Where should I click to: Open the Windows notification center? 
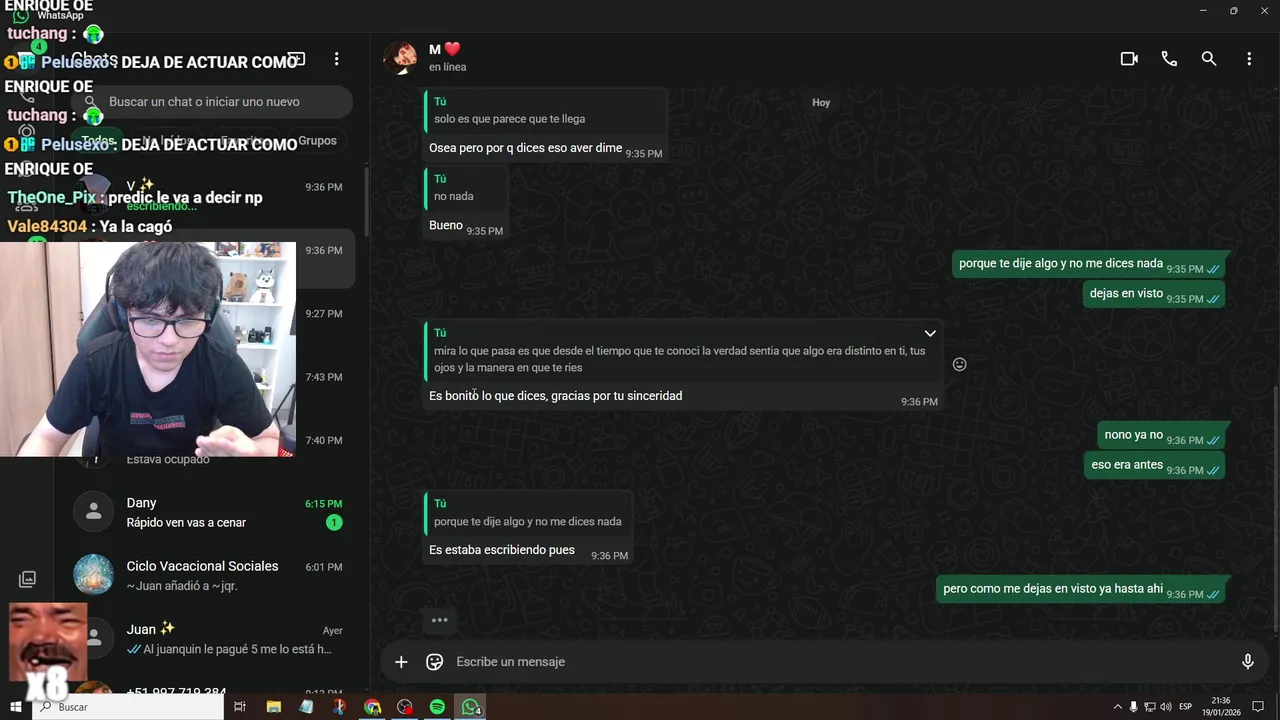click(x=1258, y=707)
